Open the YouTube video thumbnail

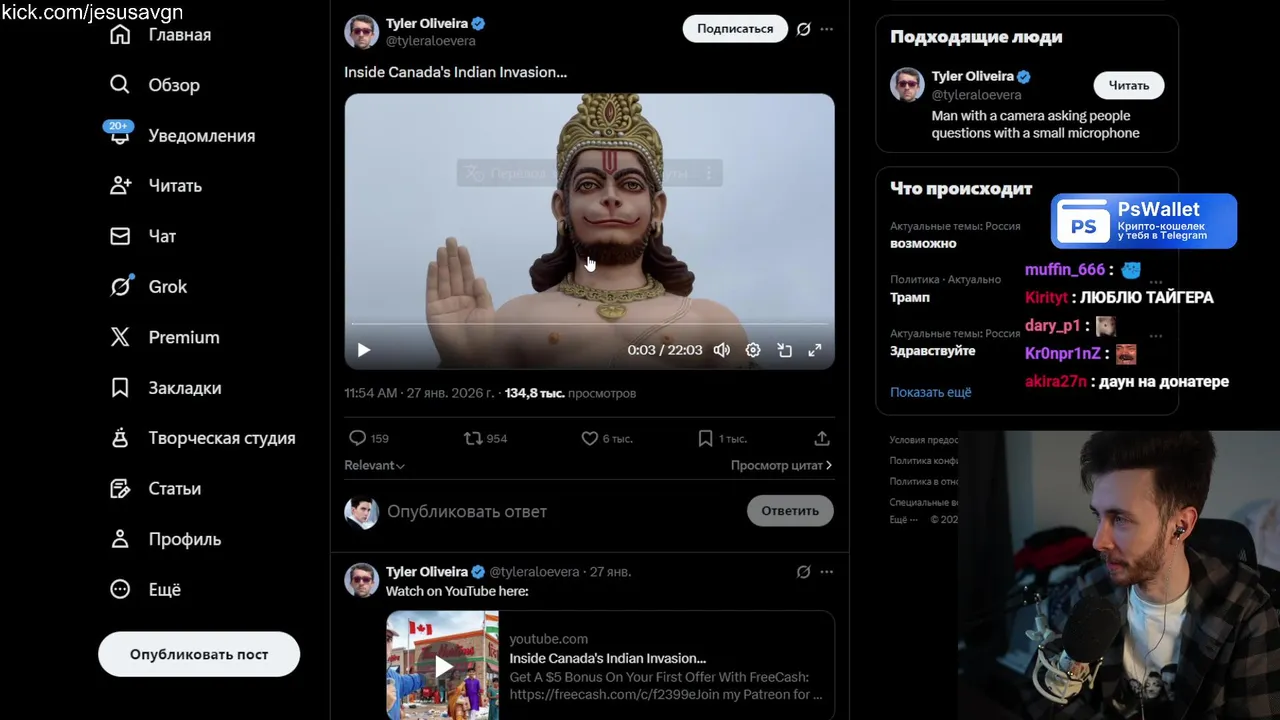tap(443, 666)
